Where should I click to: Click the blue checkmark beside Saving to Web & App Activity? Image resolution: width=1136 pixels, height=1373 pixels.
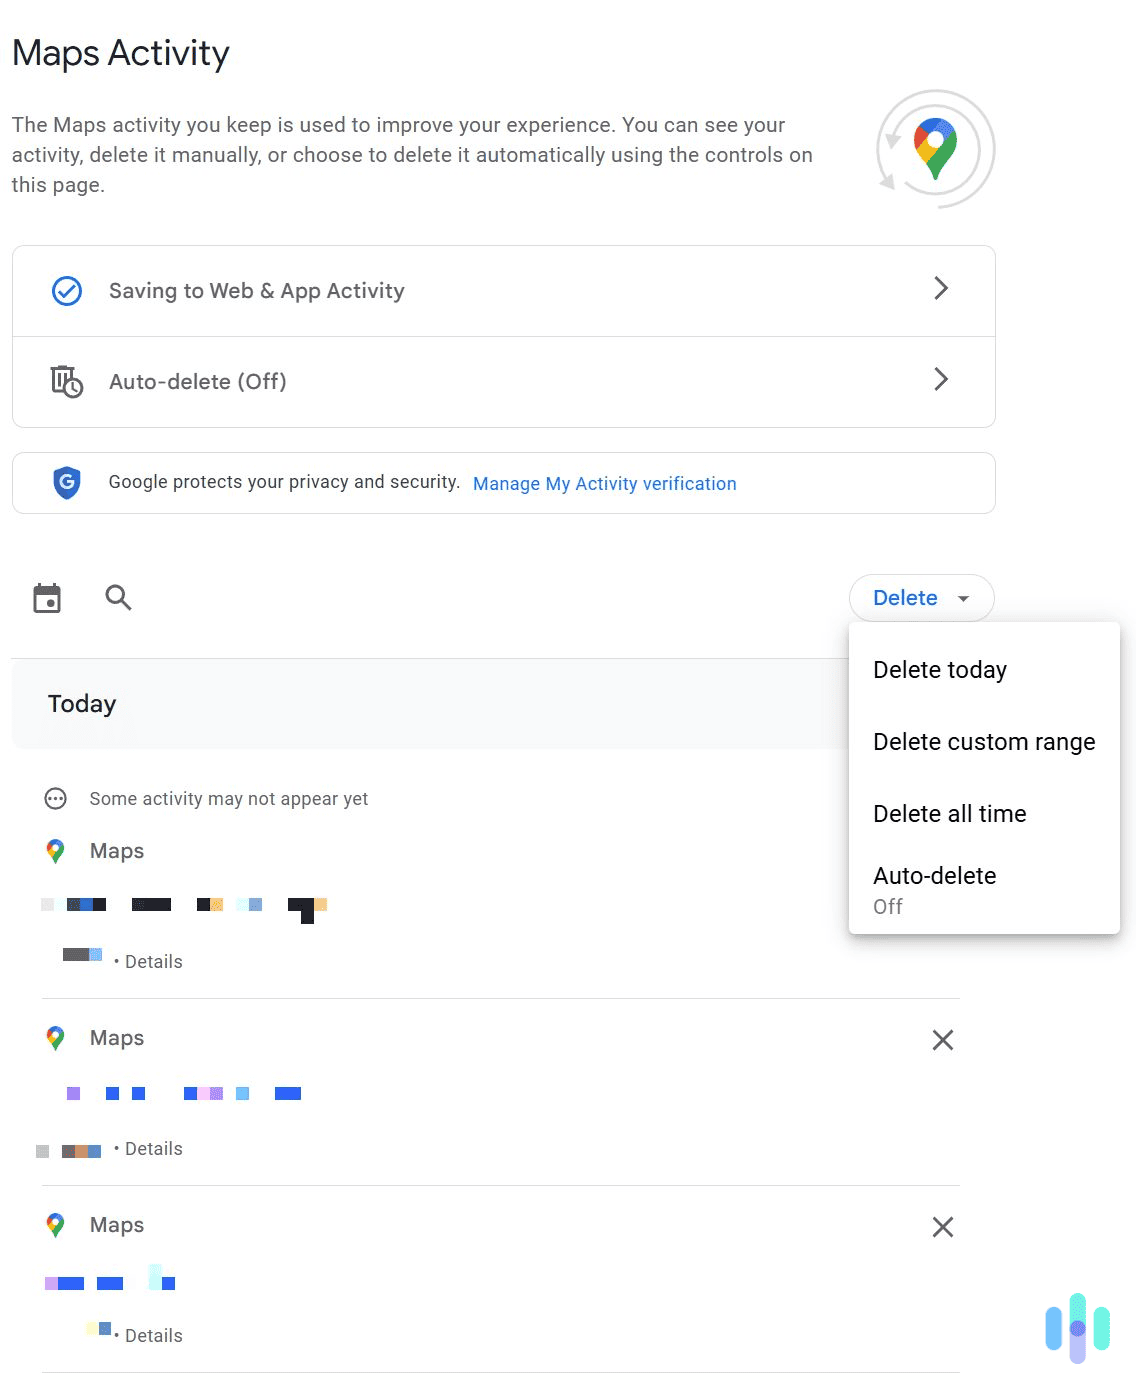65,290
